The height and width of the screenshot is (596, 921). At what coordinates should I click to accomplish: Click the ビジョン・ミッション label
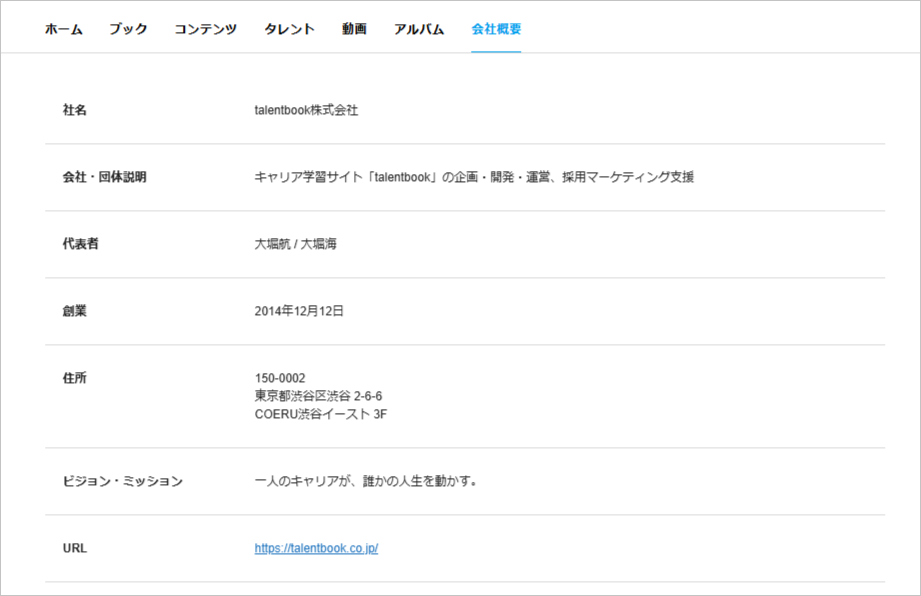[123, 481]
